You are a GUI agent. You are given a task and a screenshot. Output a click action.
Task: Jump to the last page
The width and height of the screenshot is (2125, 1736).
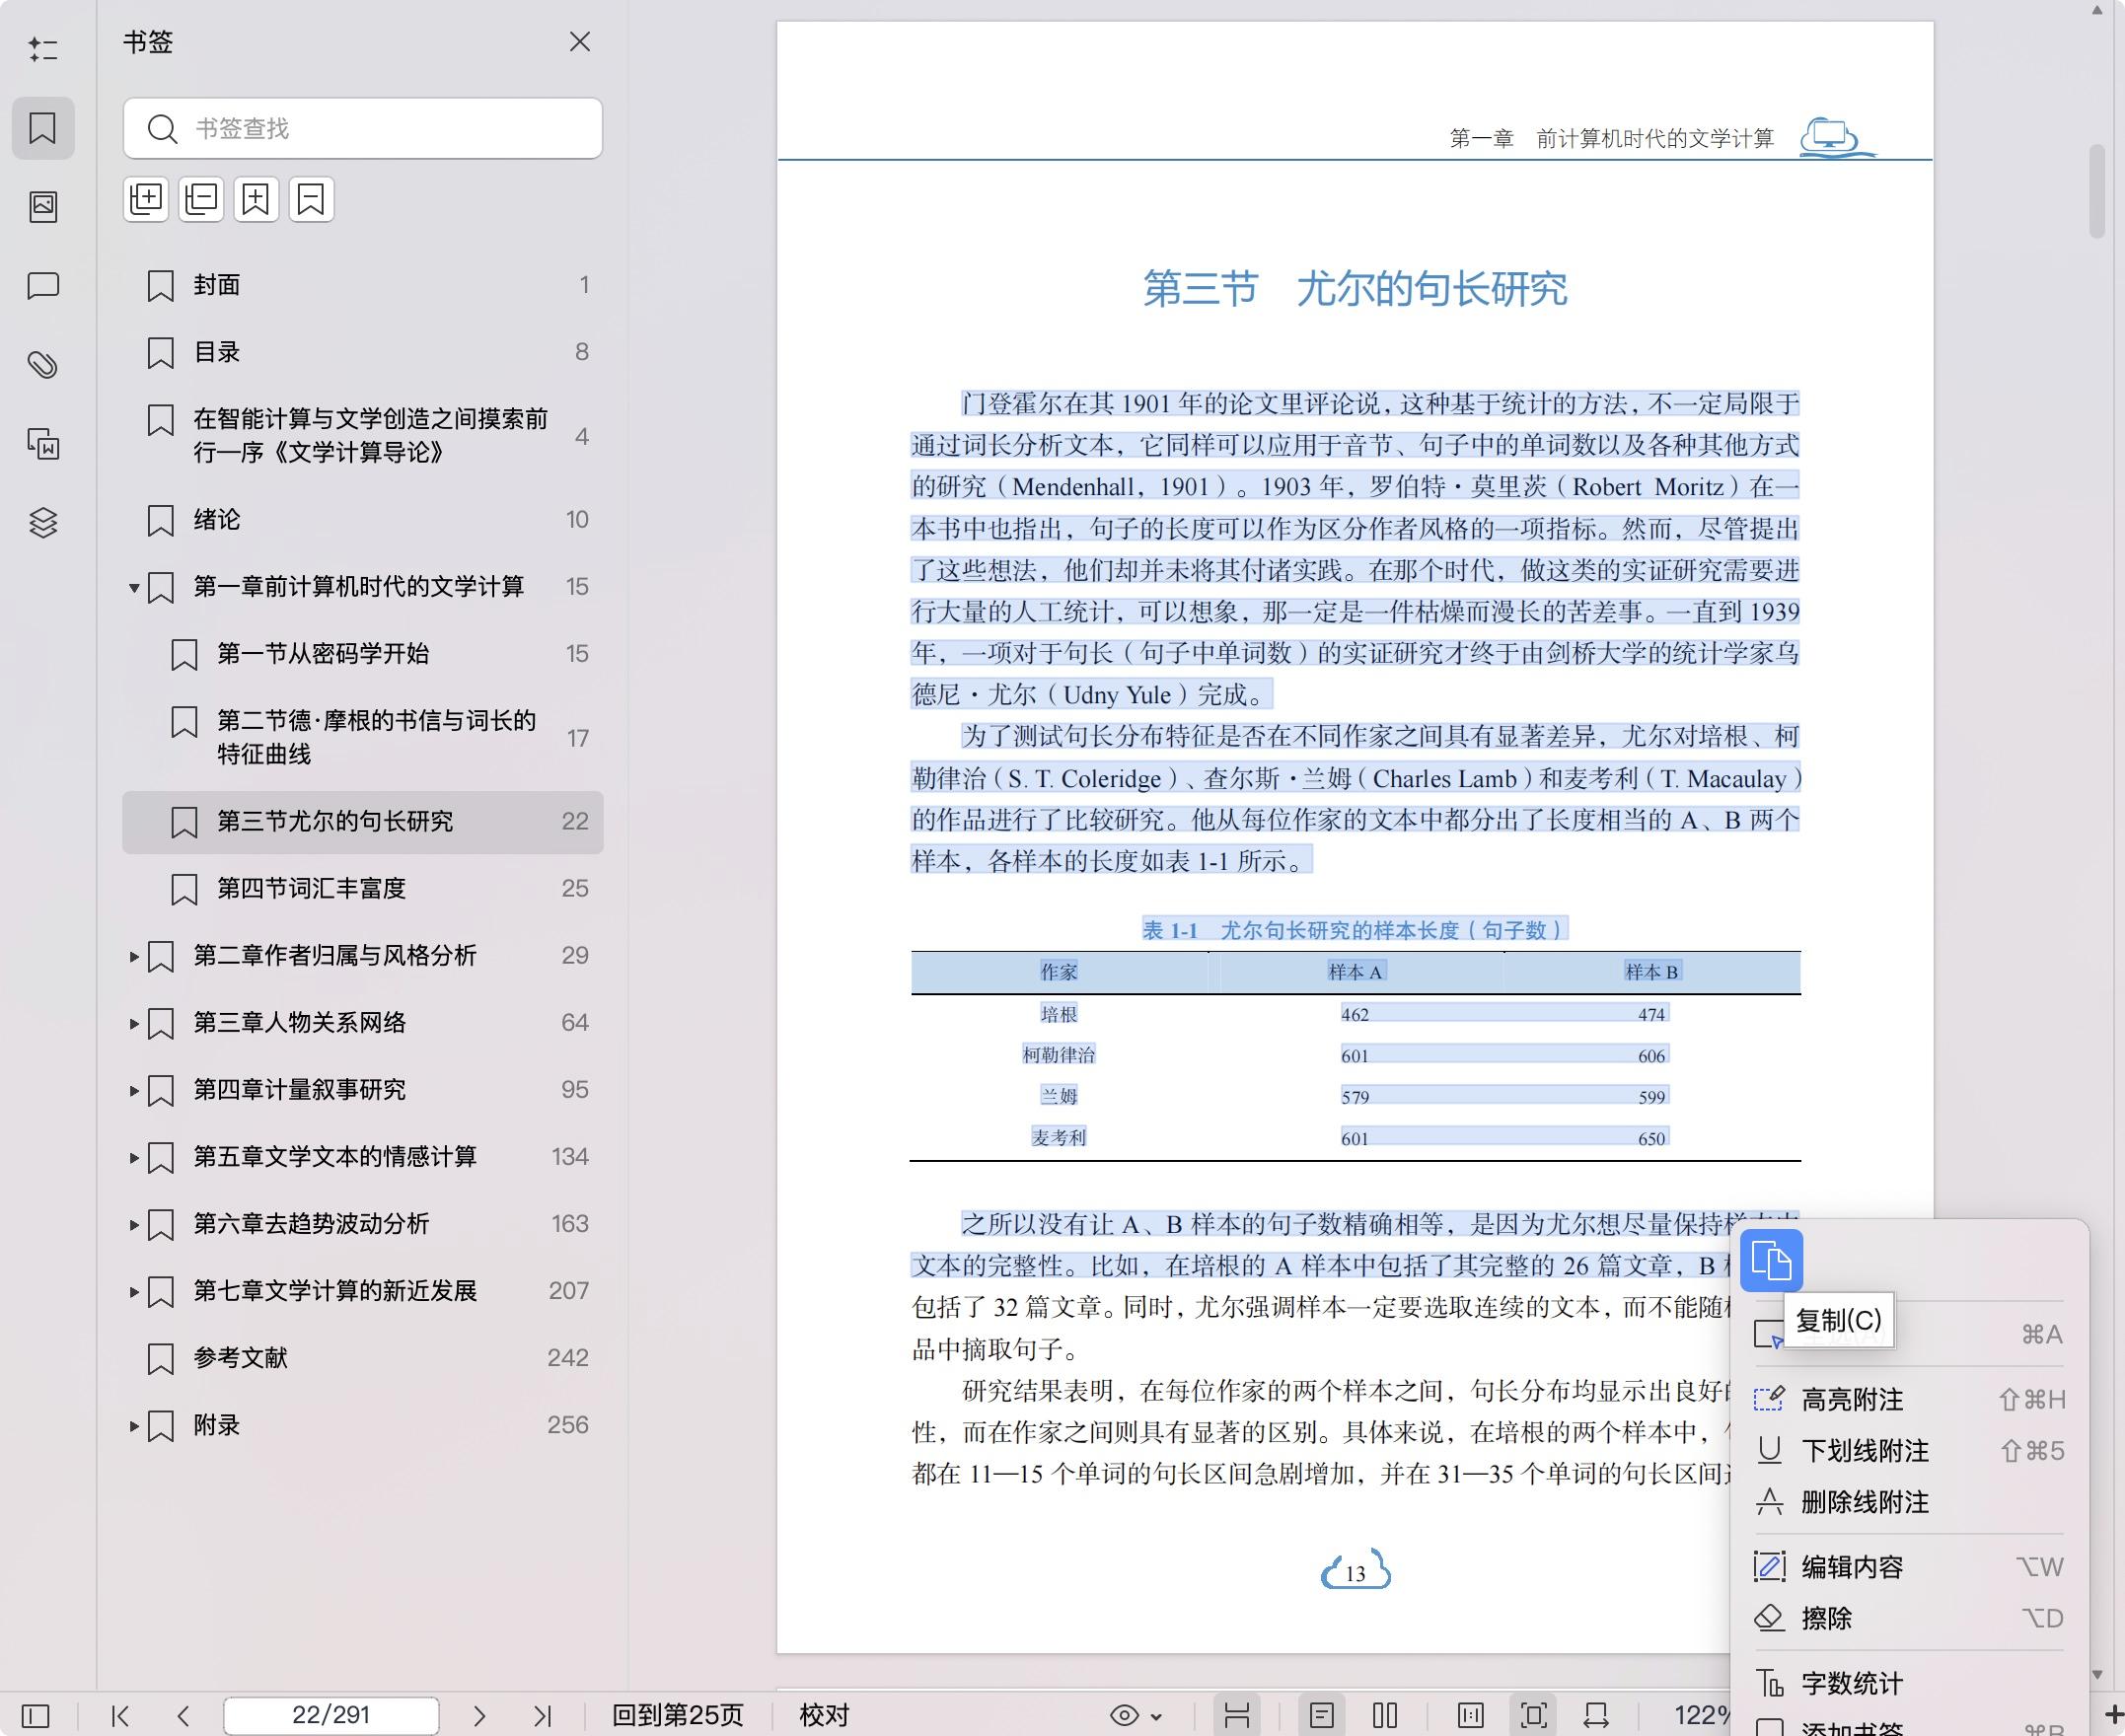tap(542, 1716)
